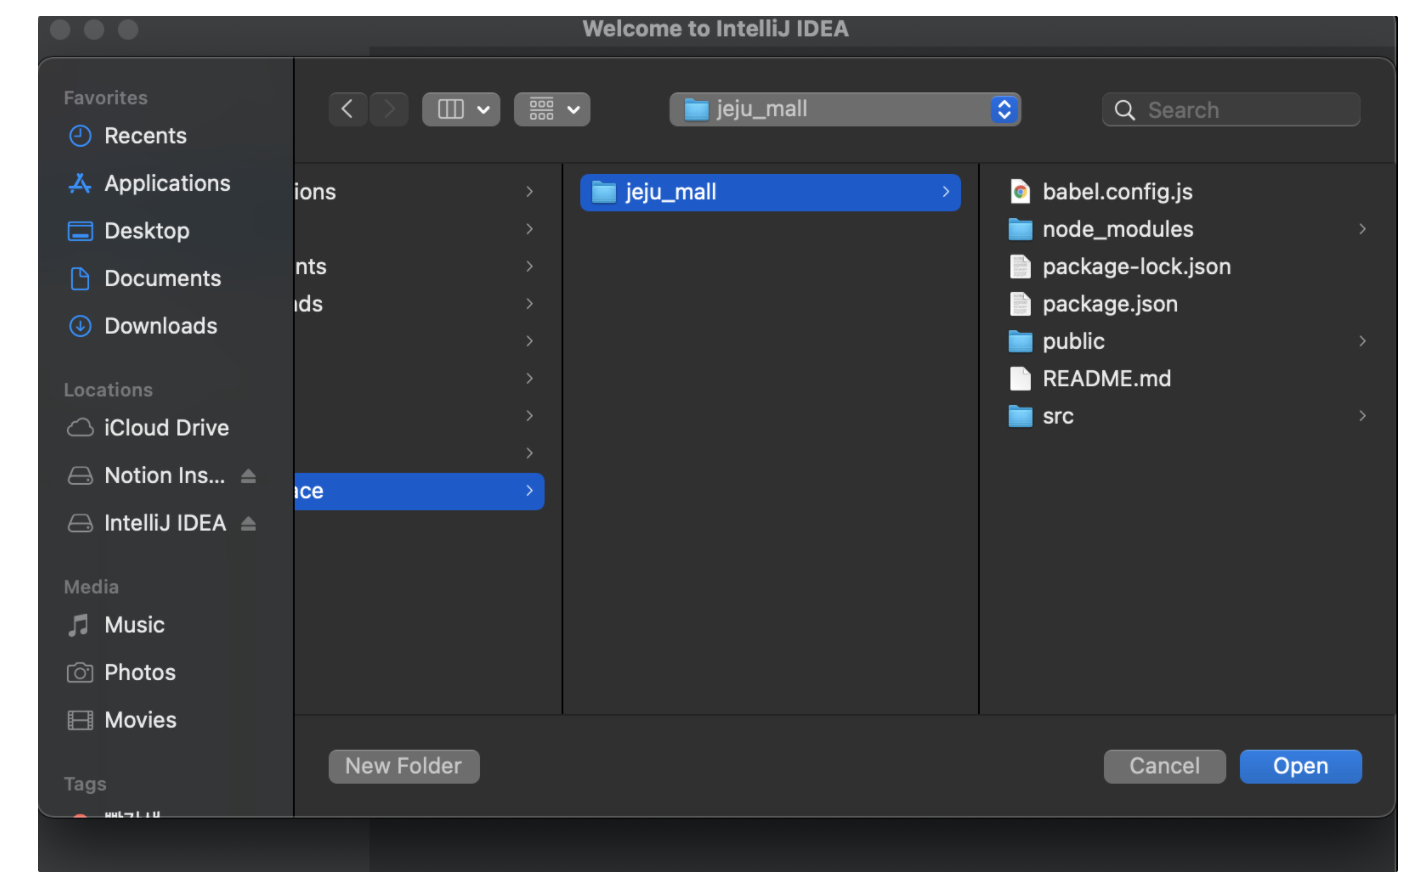The height and width of the screenshot is (892, 1424).
Task: Click the Open button
Action: tap(1301, 766)
